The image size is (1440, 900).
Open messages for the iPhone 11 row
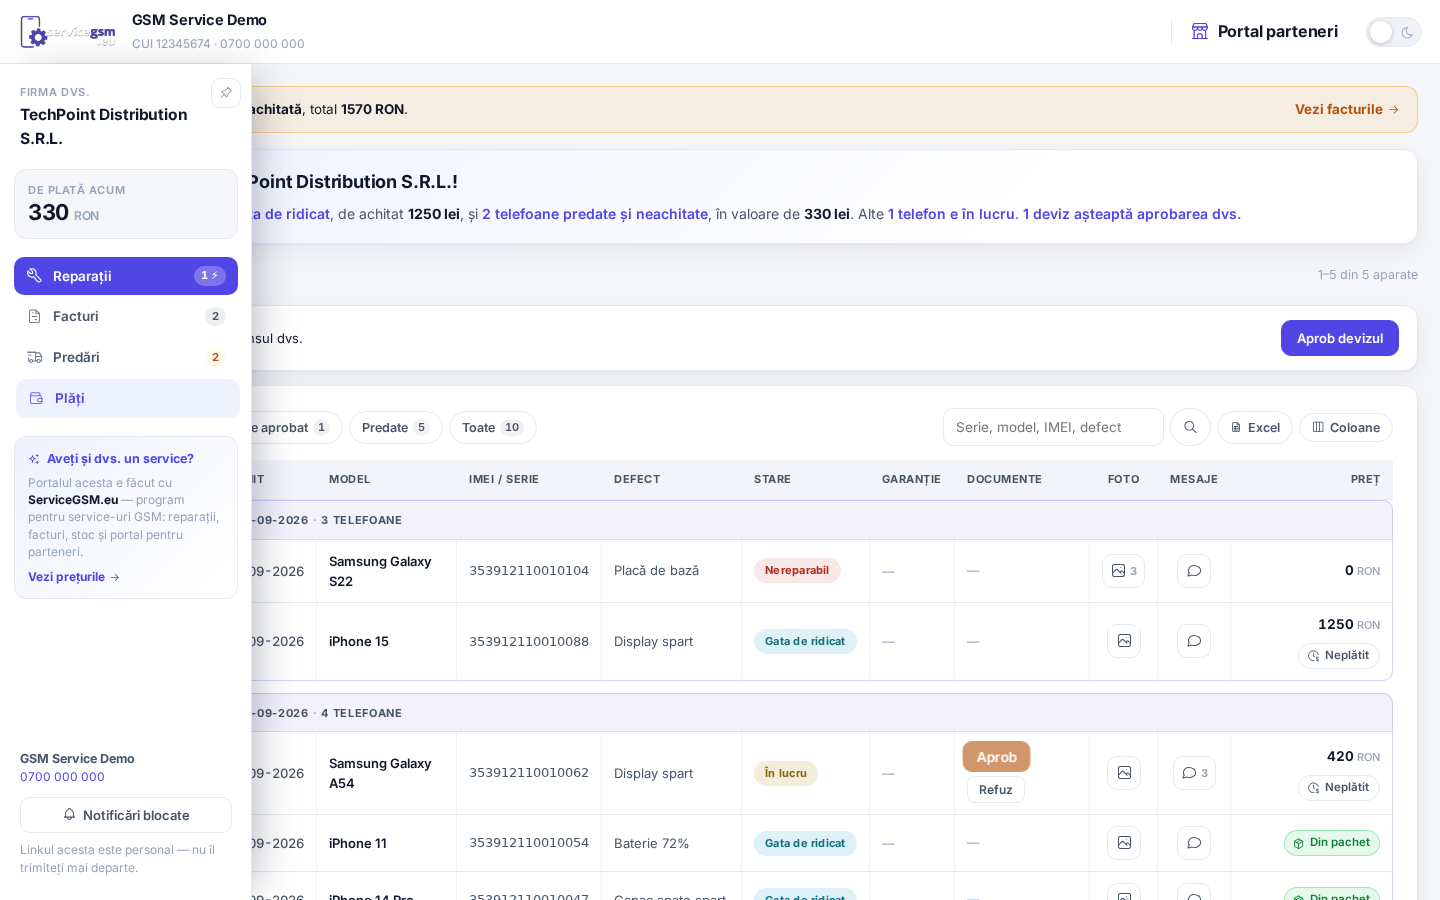point(1194,843)
